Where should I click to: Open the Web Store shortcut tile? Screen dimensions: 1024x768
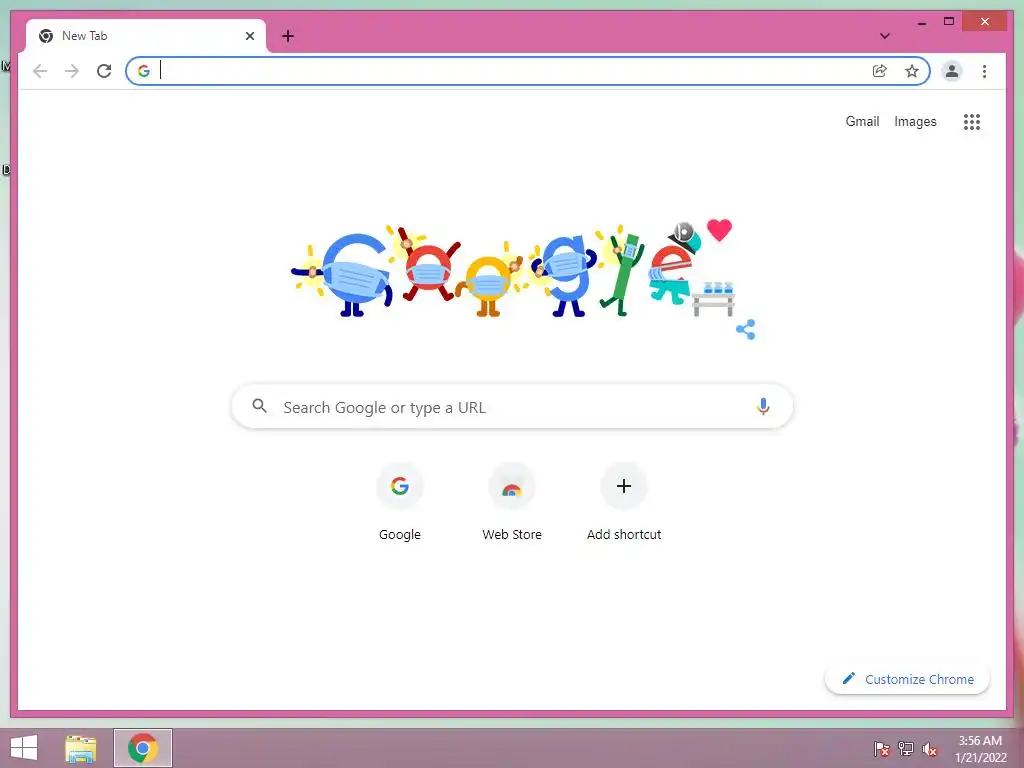[x=512, y=502]
